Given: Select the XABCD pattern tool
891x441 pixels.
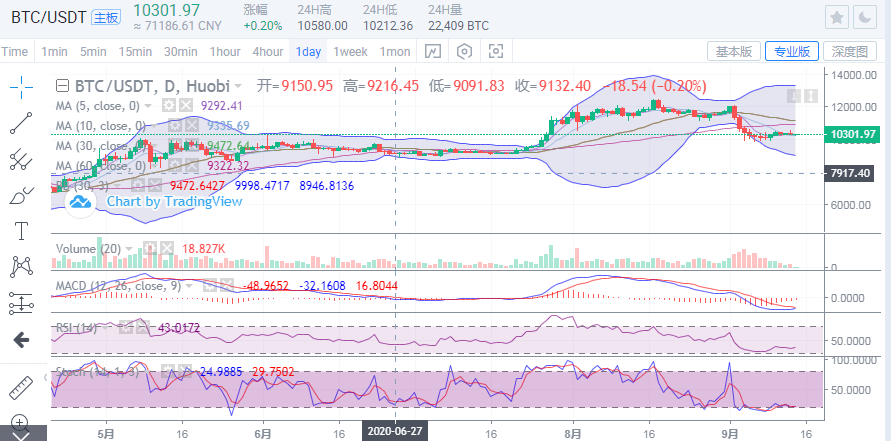Looking at the screenshot, I should click(x=21, y=267).
